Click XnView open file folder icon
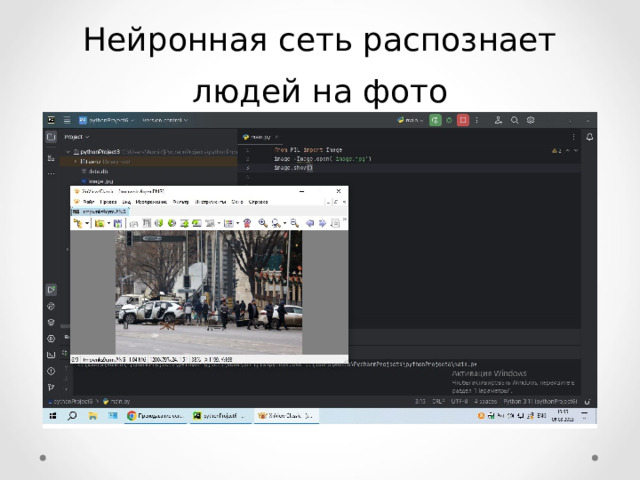640x480 pixels. point(99,223)
